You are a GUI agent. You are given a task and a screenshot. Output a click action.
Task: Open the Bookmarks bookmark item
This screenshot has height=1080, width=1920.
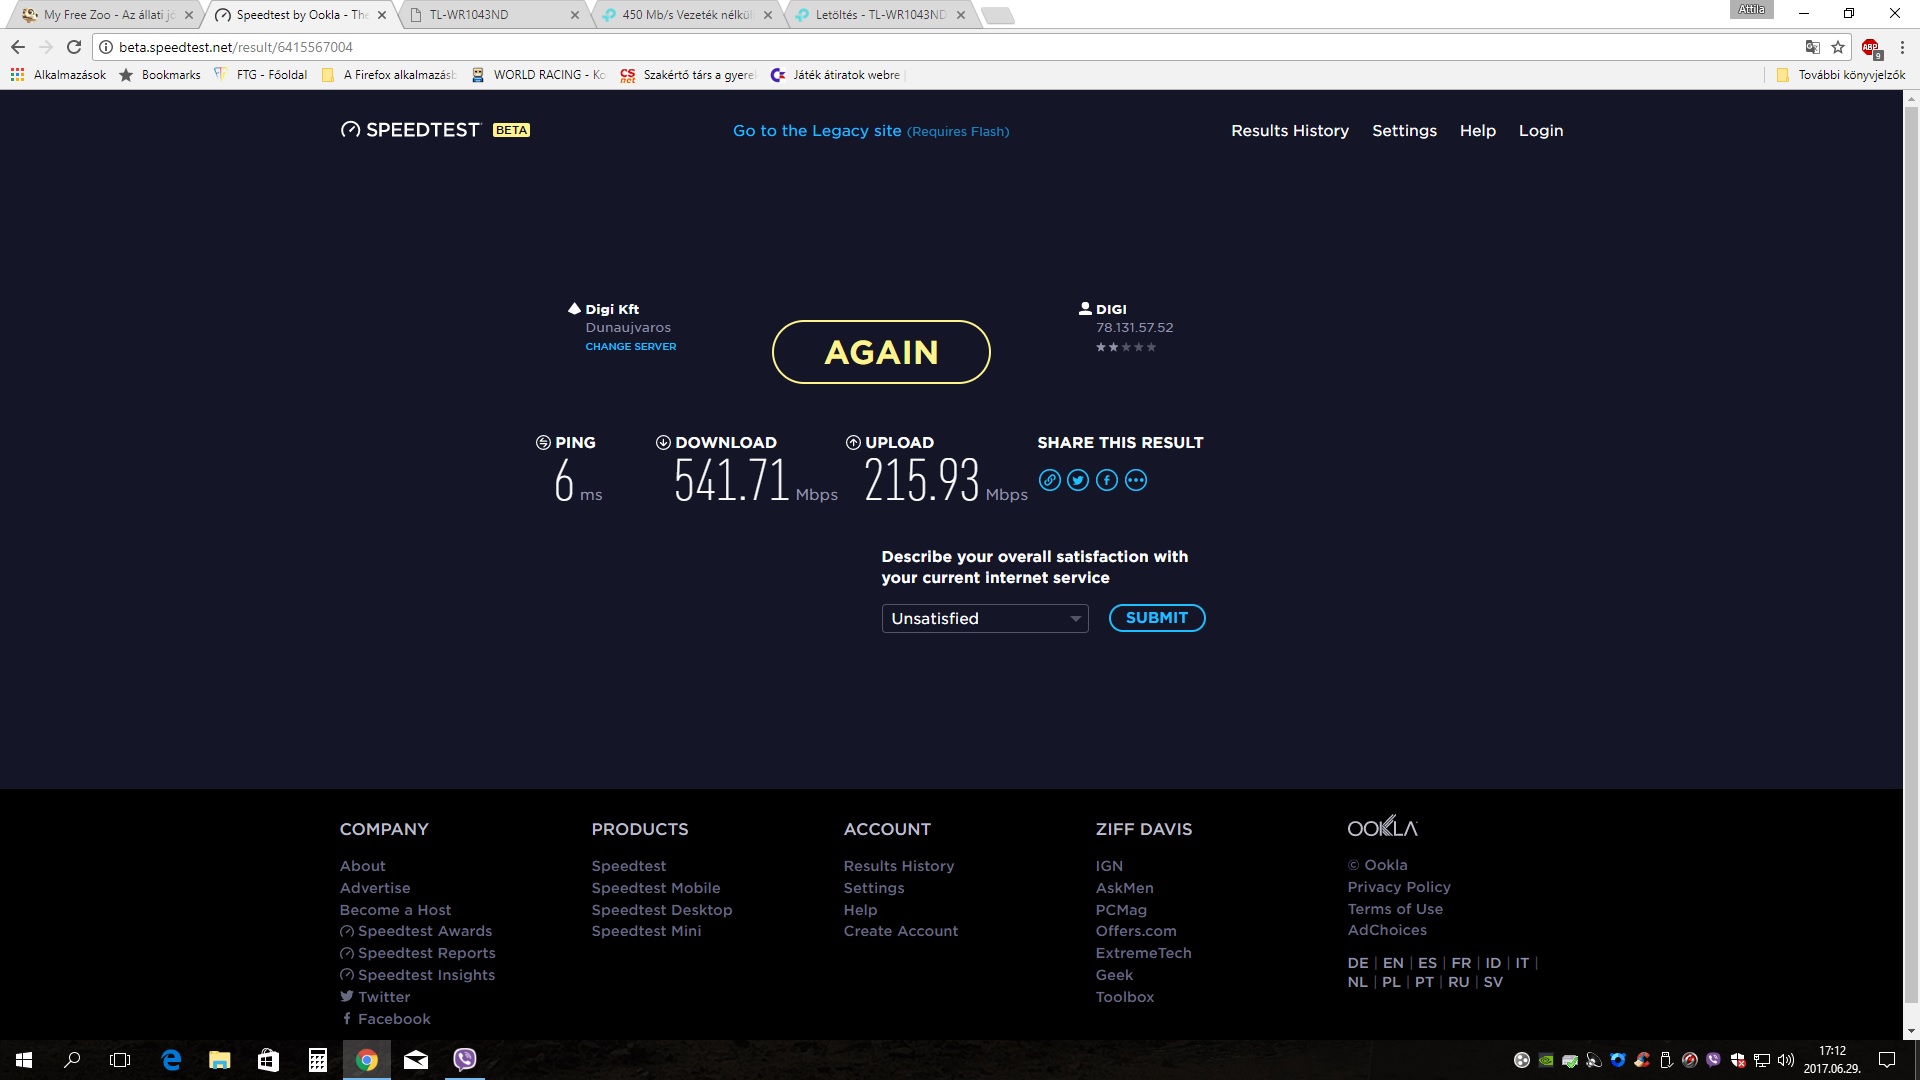[x=160, y=75]
